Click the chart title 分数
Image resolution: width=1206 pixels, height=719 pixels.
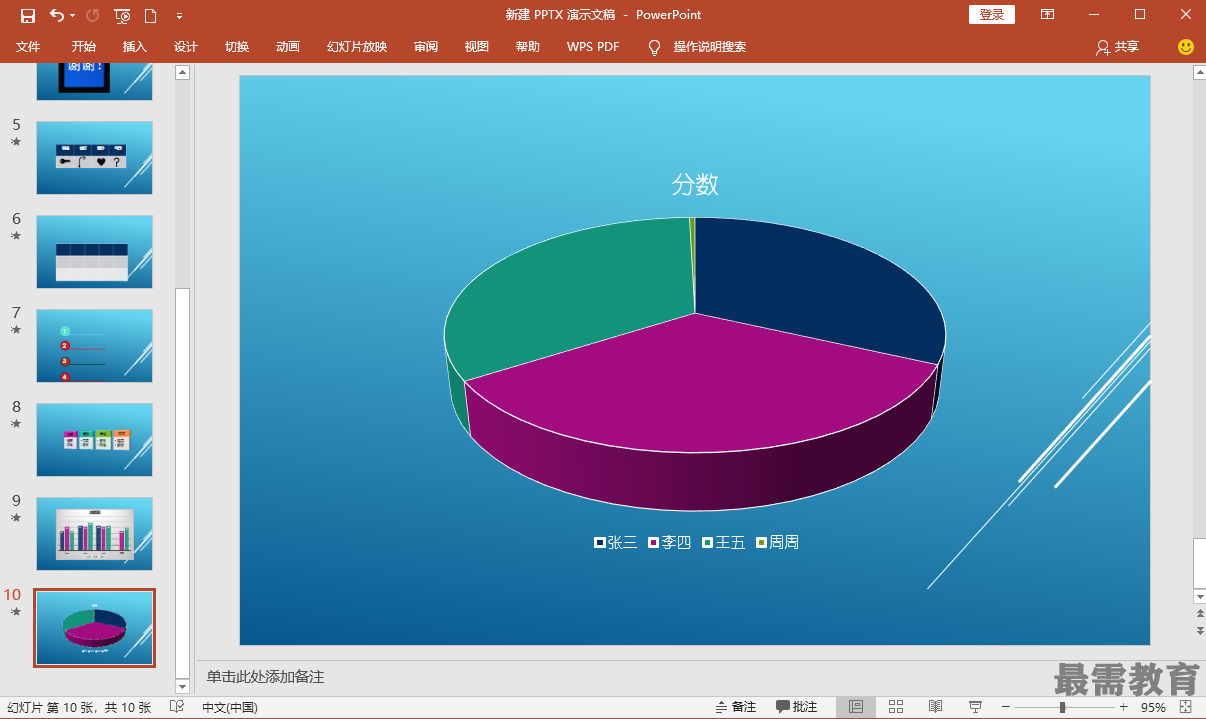click(695, 185)
